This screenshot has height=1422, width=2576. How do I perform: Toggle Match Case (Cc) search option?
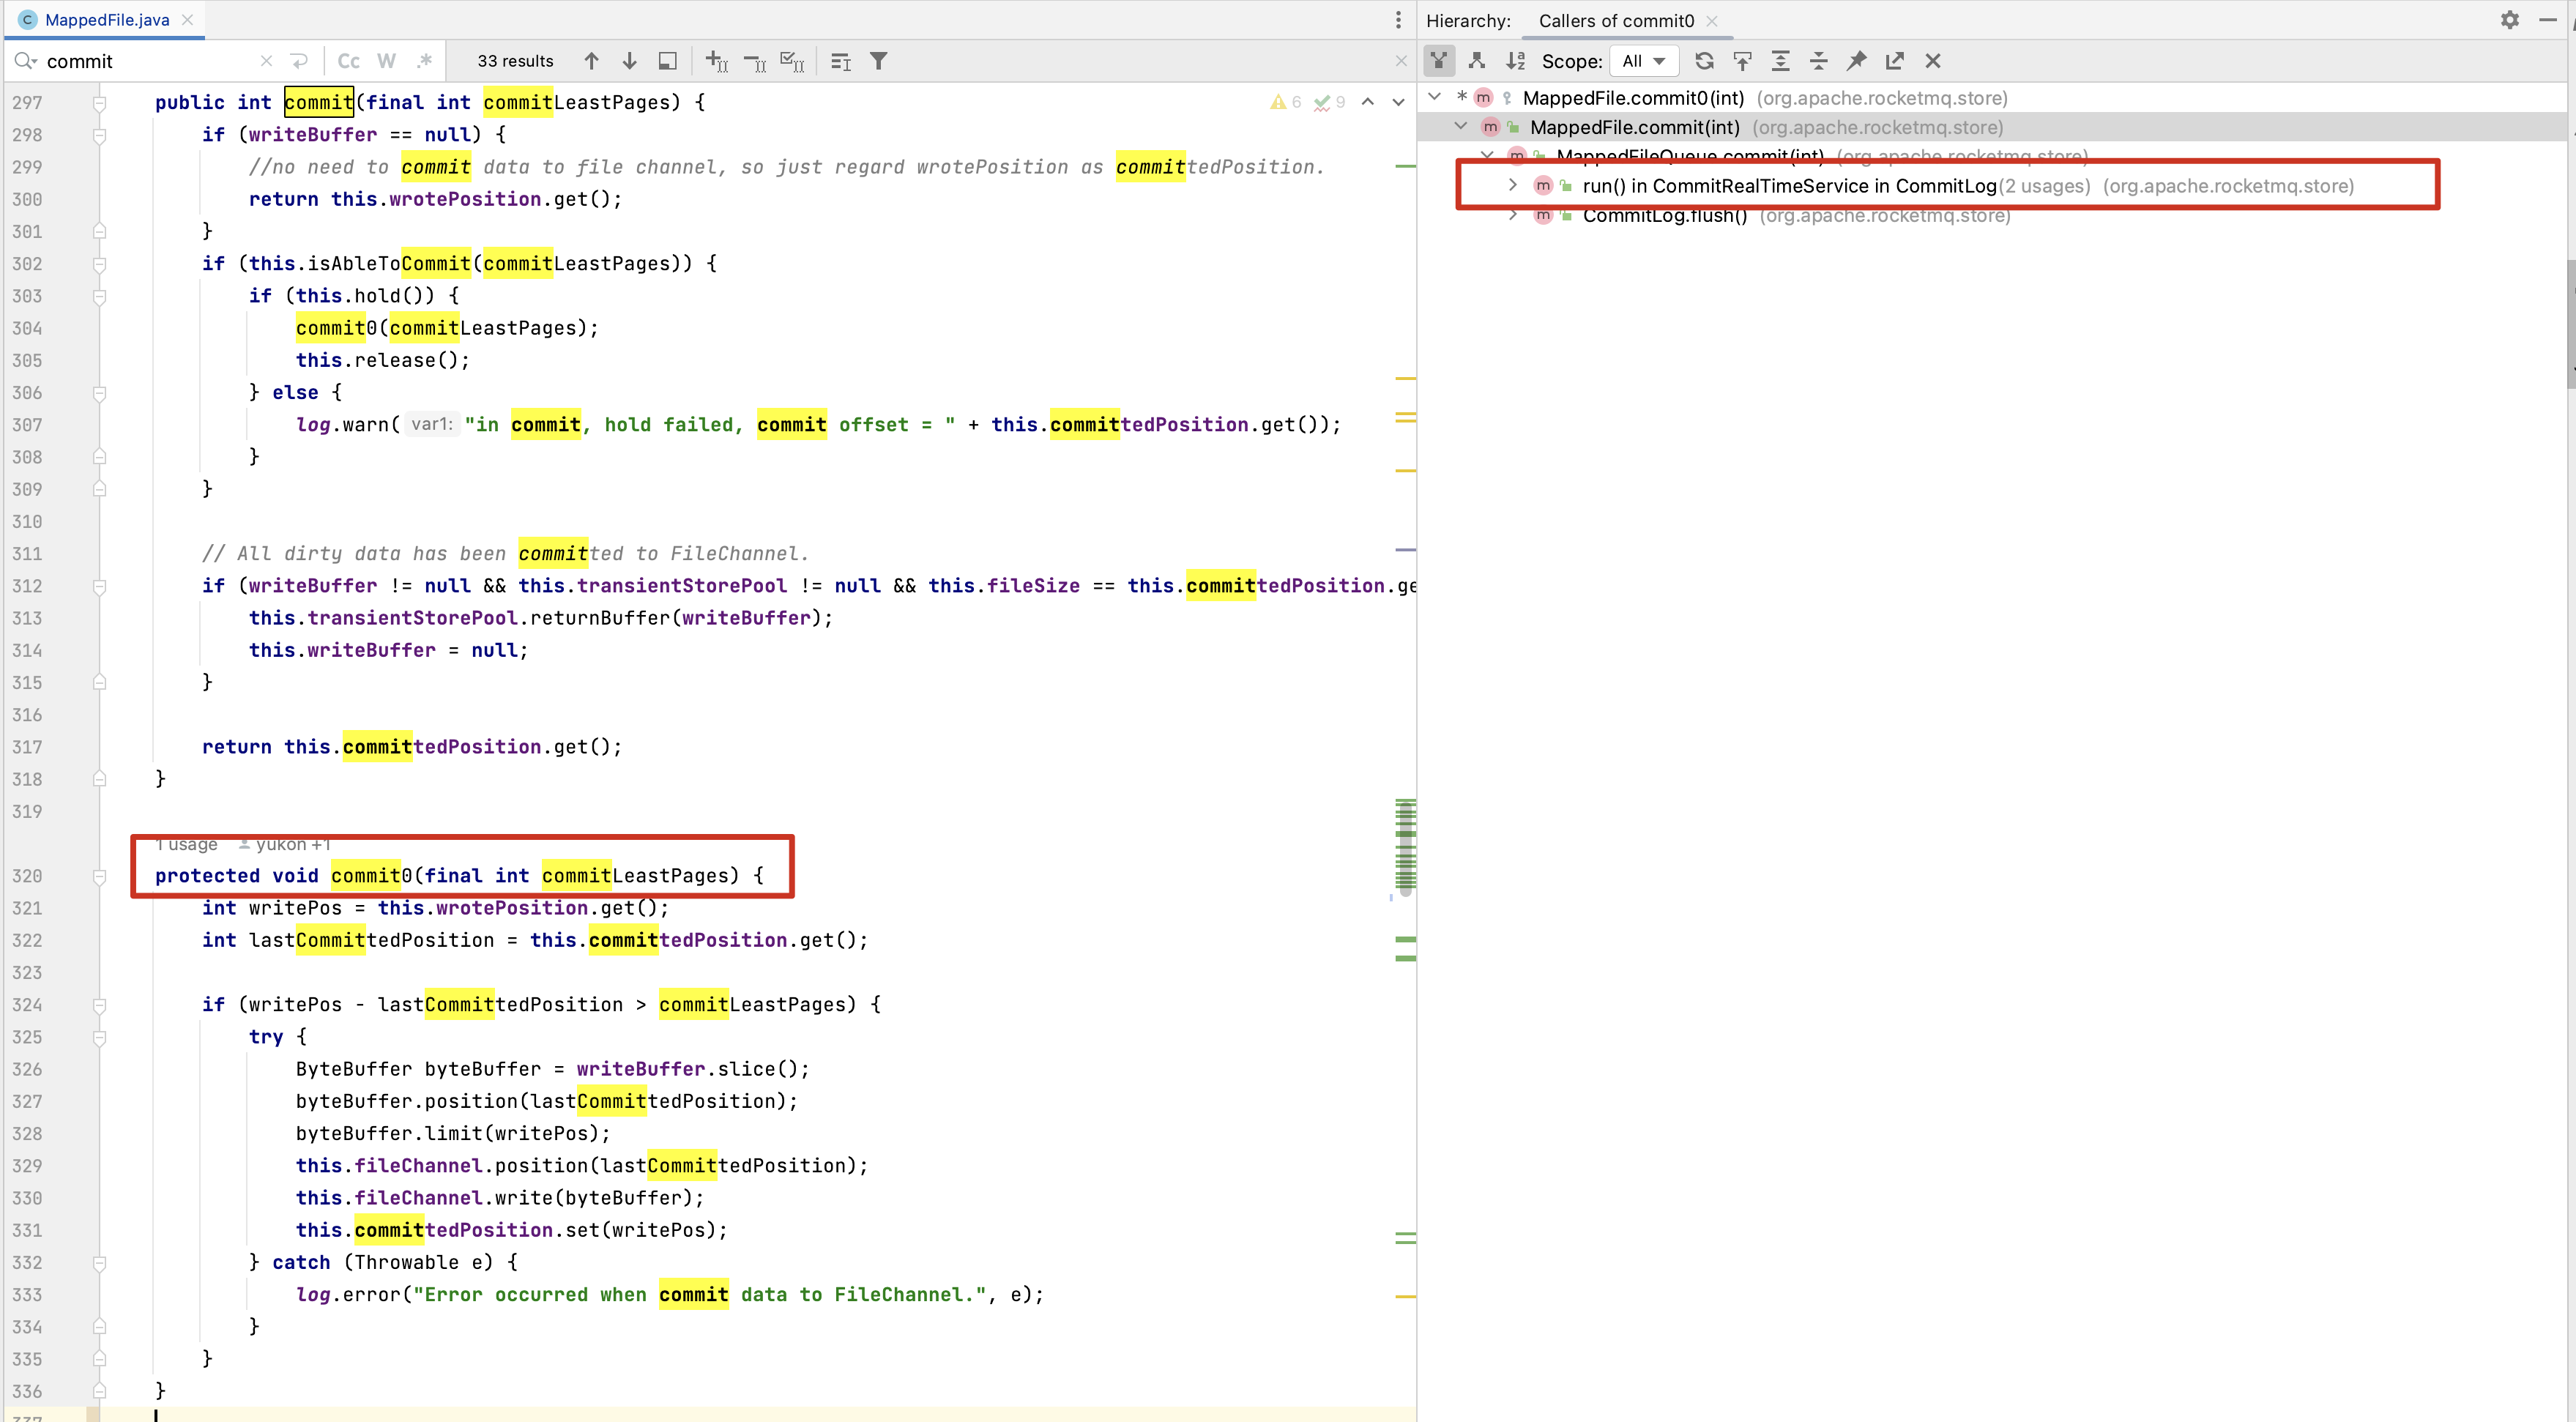click(348, 61)
